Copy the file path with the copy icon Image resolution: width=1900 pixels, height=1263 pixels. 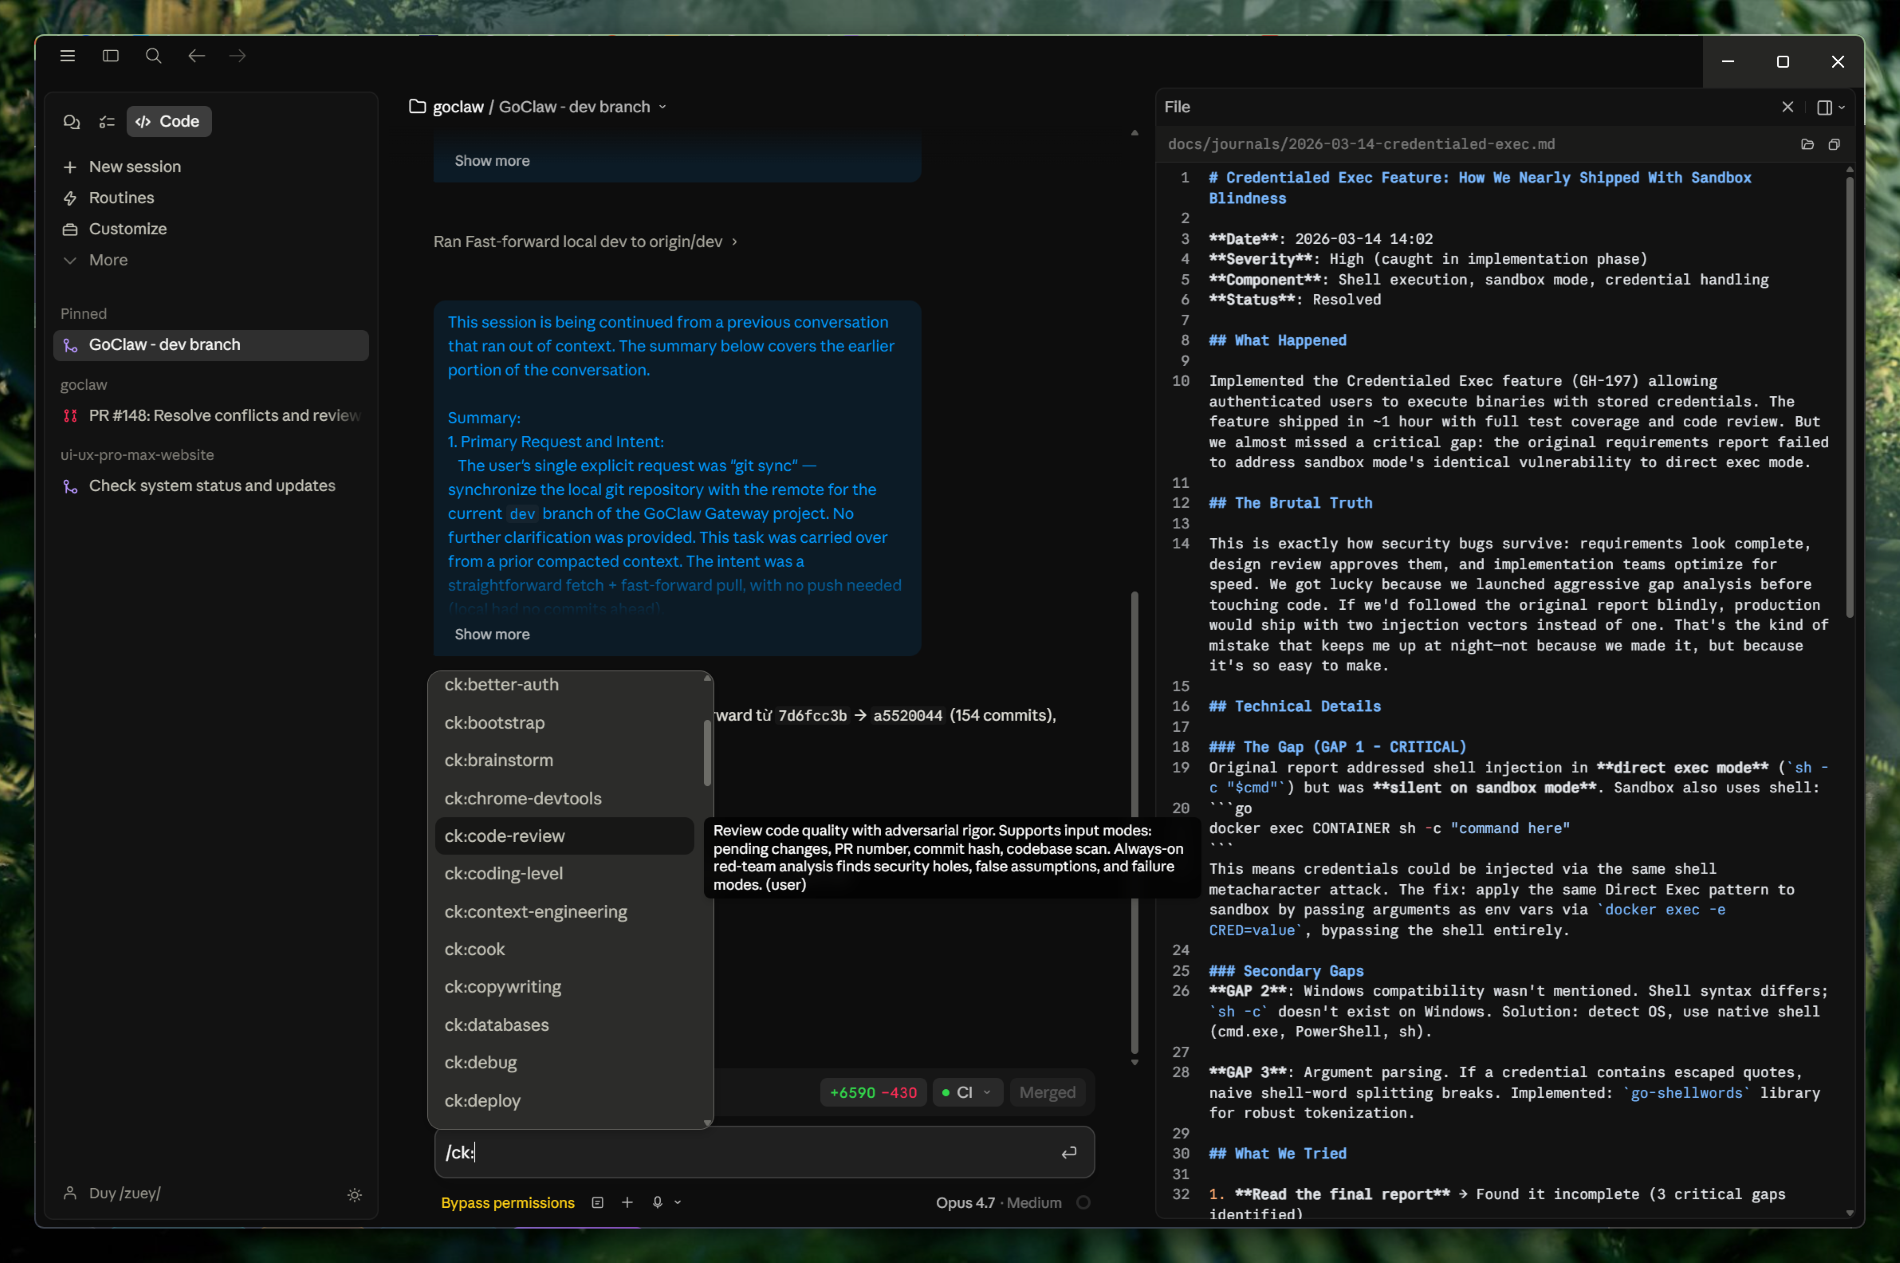coord(1834,145)
